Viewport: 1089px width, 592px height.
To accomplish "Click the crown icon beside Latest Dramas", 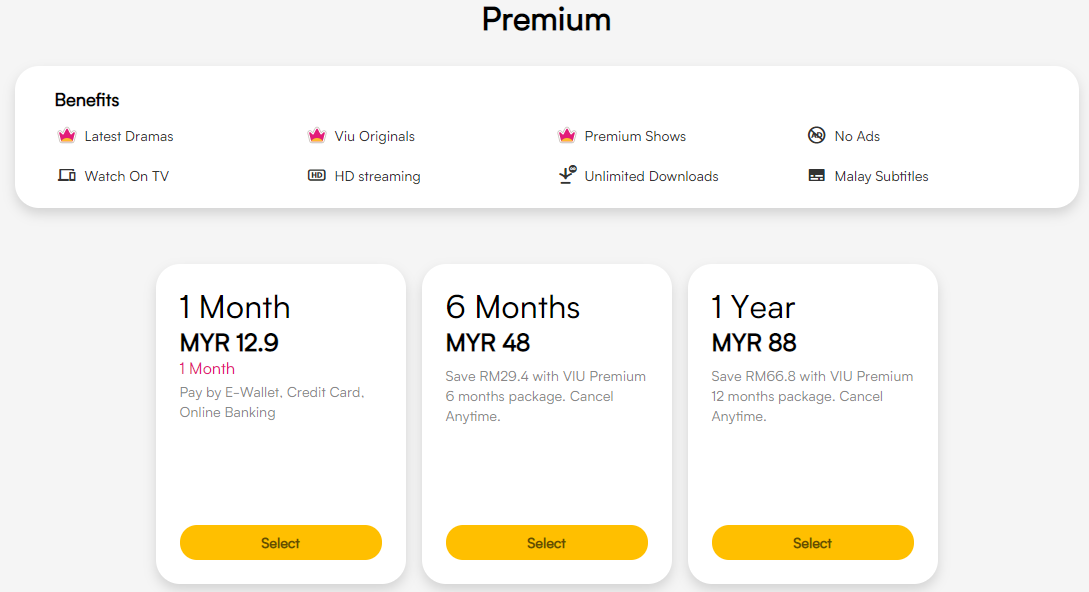I will click(67, 136).
